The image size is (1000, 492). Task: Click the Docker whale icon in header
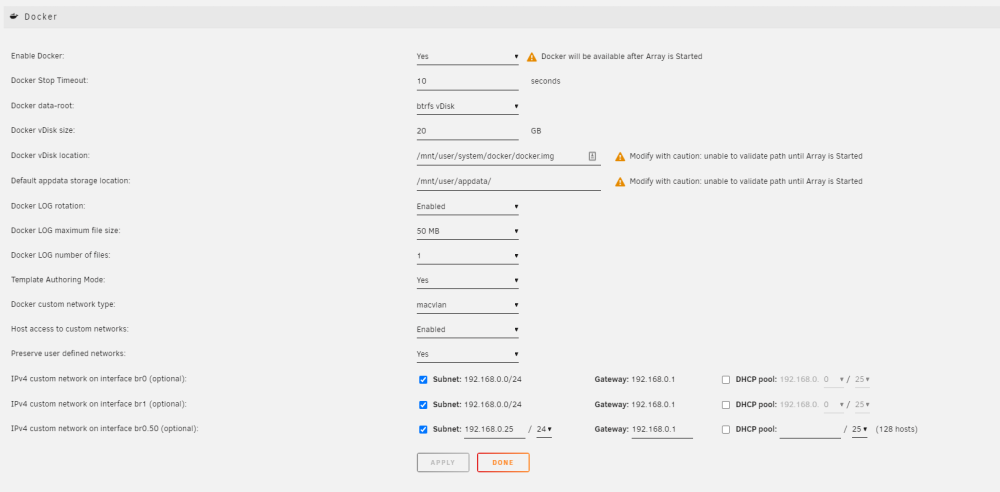pos(14,17)
